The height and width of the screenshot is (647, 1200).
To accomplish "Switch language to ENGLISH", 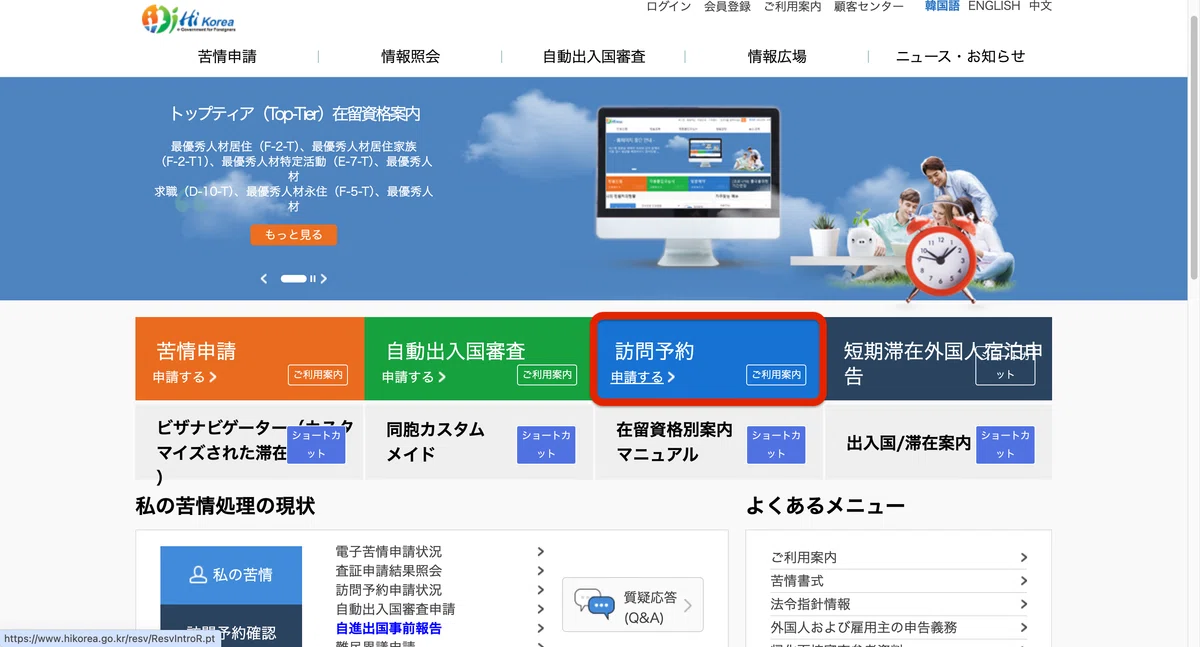I will tap(994, 6).
